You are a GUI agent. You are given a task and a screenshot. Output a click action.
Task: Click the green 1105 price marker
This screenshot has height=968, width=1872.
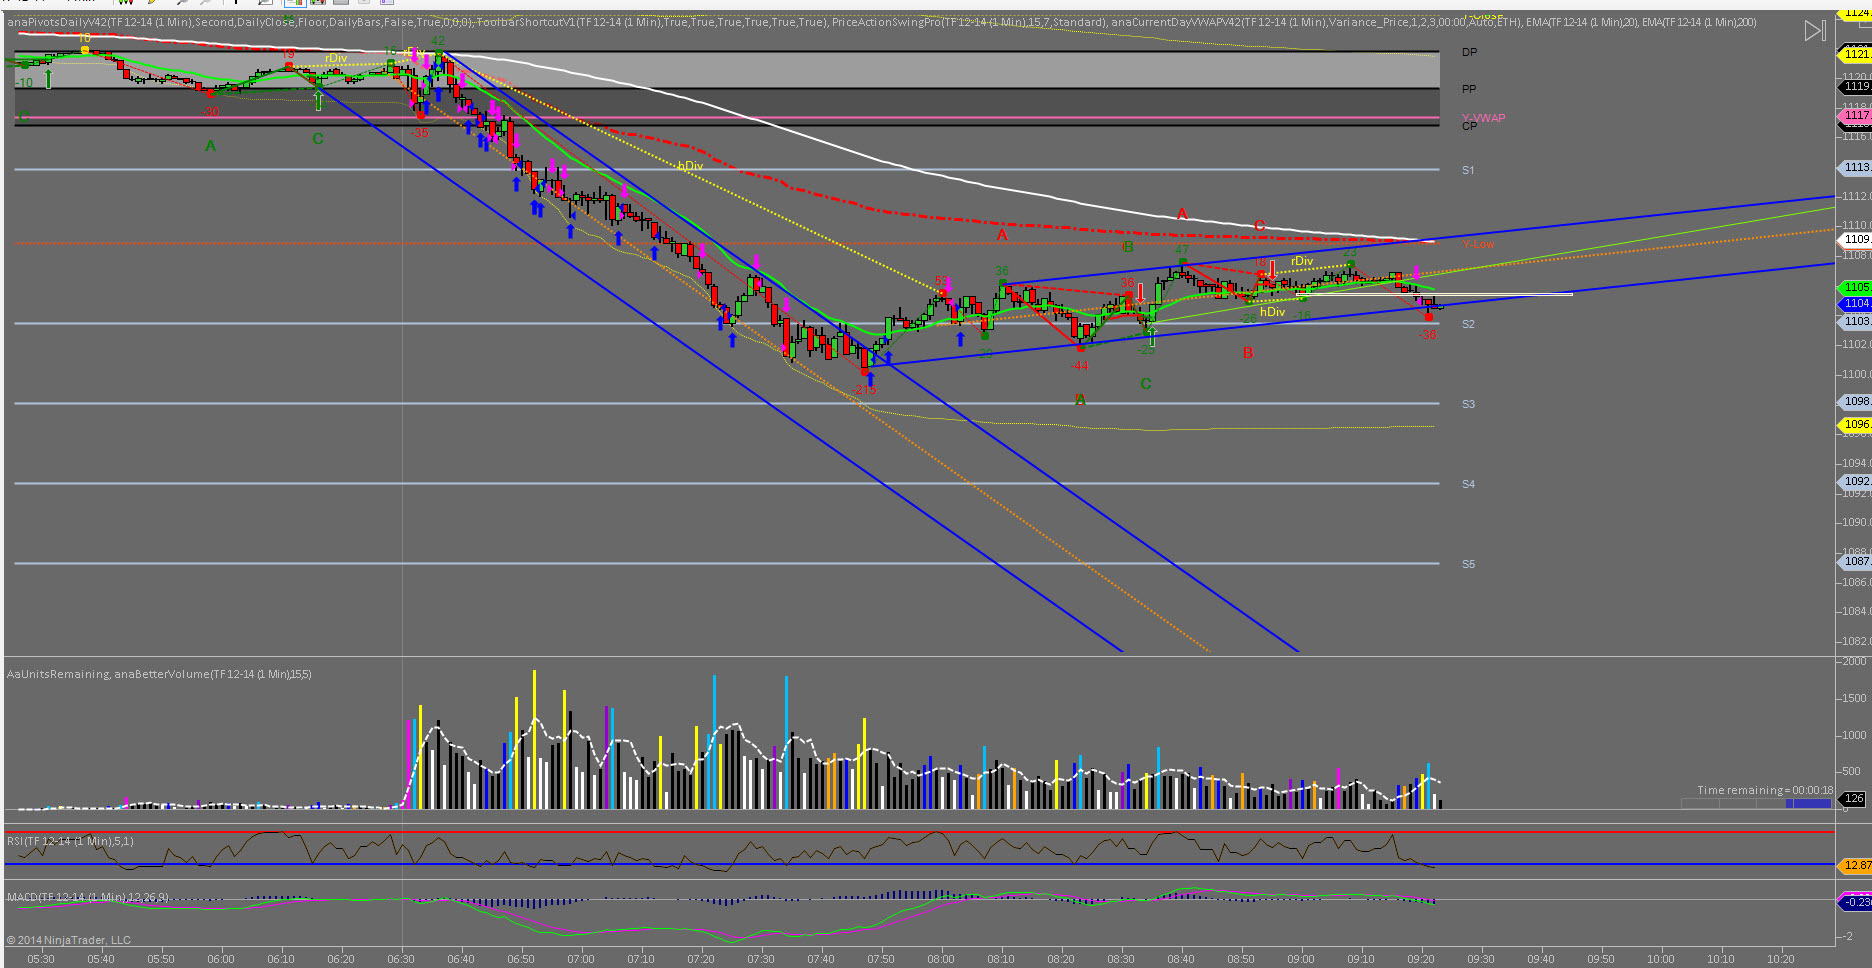click(1855, 288)
